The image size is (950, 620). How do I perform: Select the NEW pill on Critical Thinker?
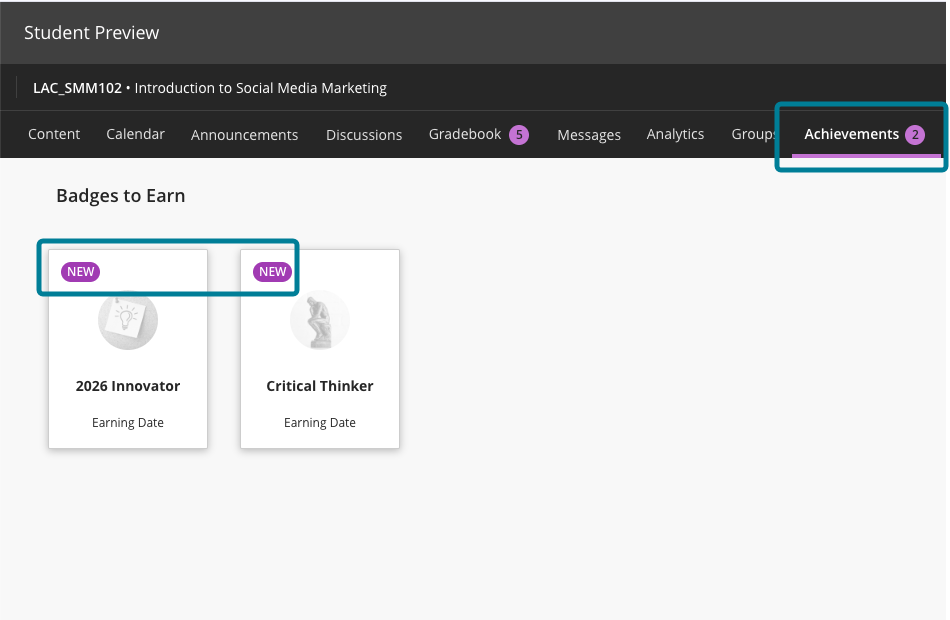(270, 271)
